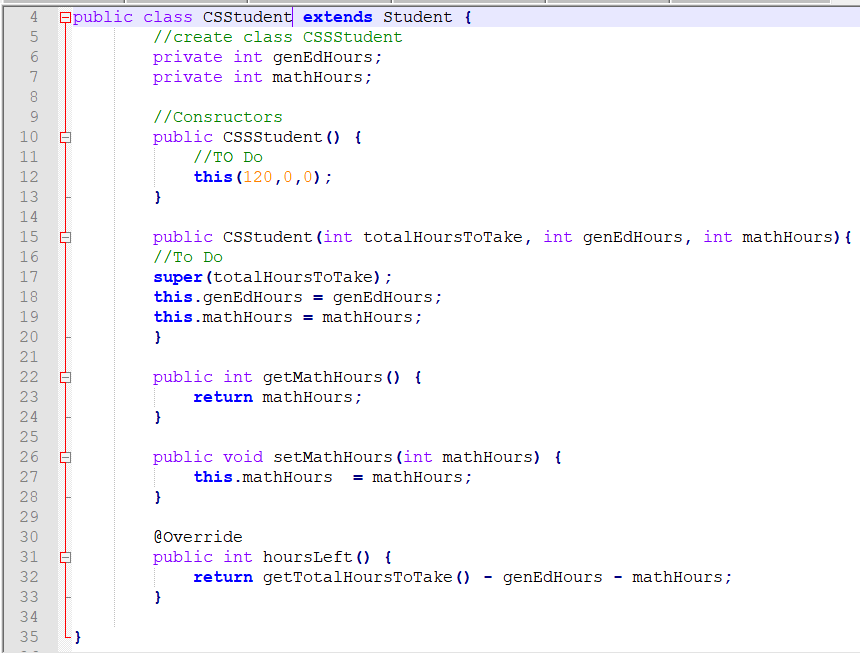Image resolution: width=860 pixels, height=653 pixels.
Task: Click the closing brace on line 35
Action: point(78,637)
